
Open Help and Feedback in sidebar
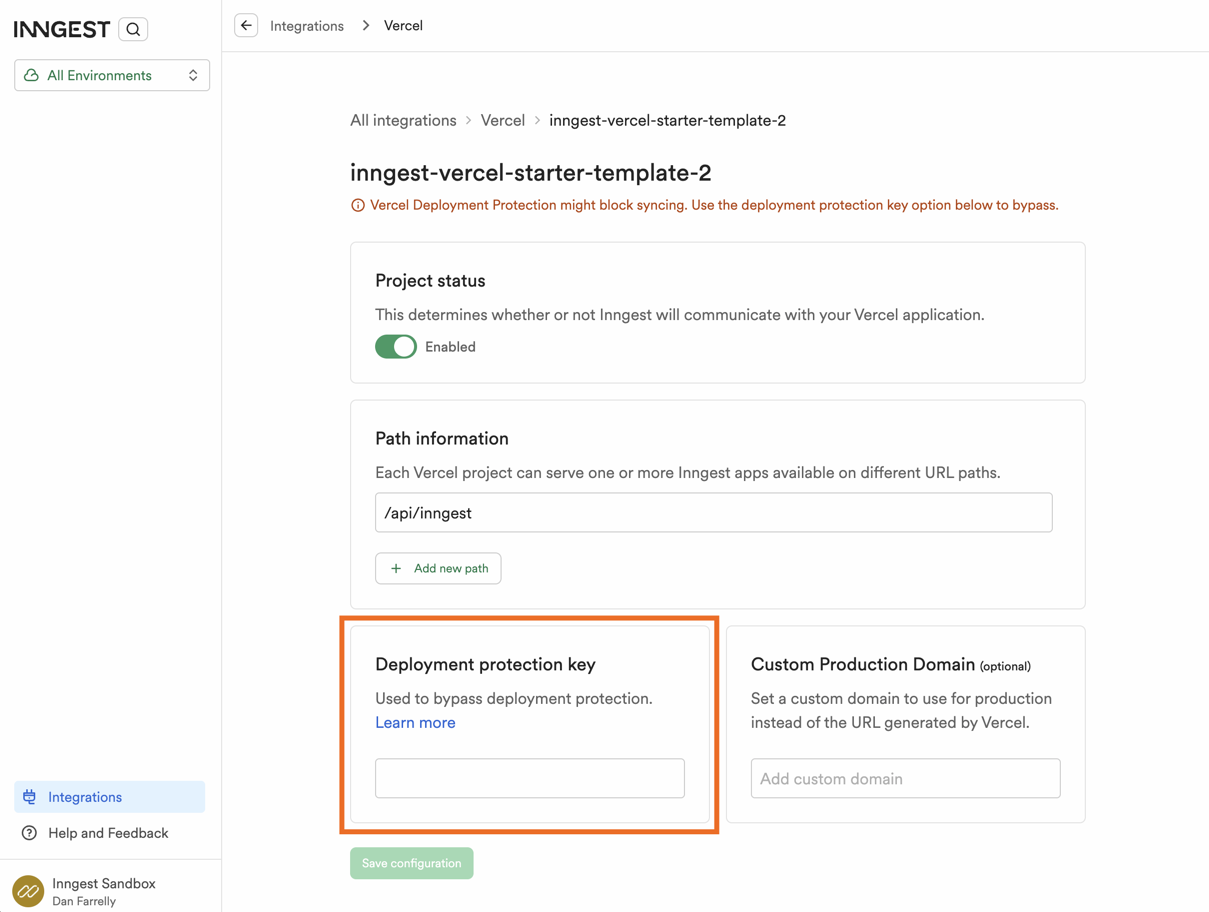pyautogui.click(x=108, y=833)
